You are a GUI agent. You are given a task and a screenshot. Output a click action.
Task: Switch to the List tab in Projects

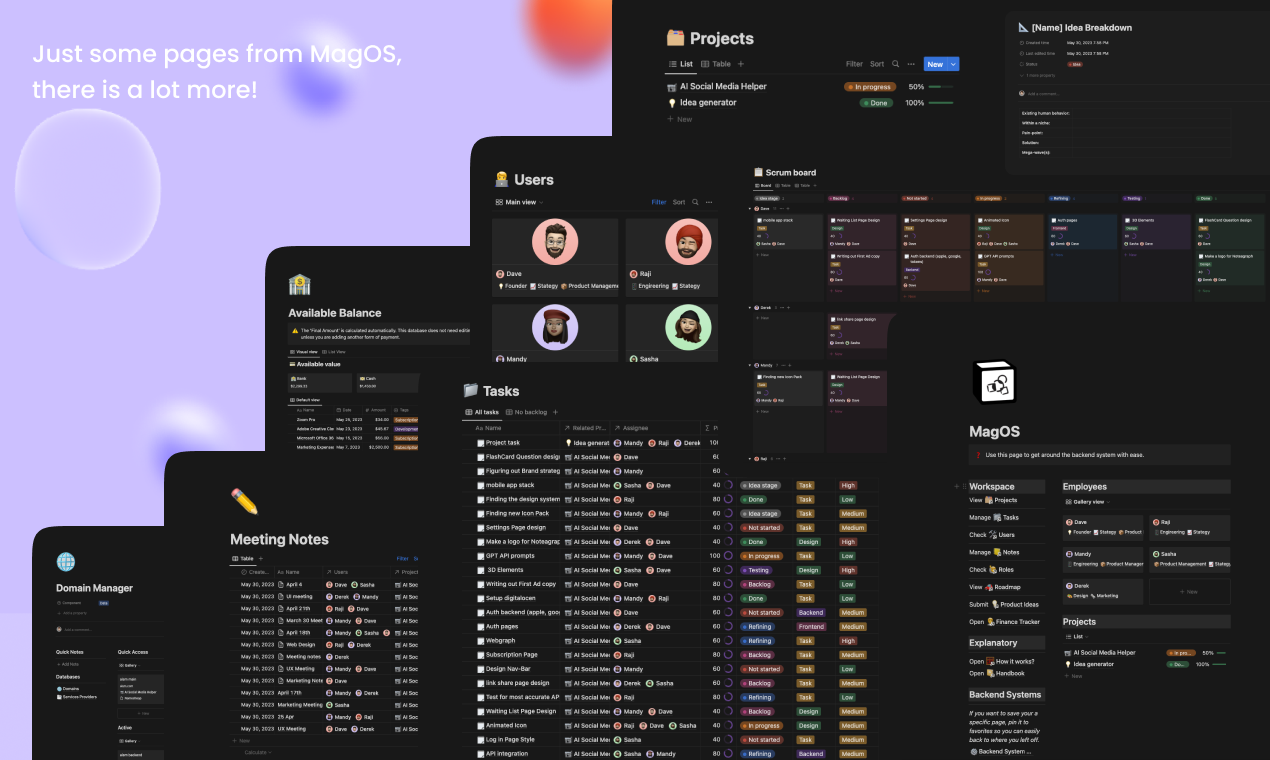tap(680, 64)
